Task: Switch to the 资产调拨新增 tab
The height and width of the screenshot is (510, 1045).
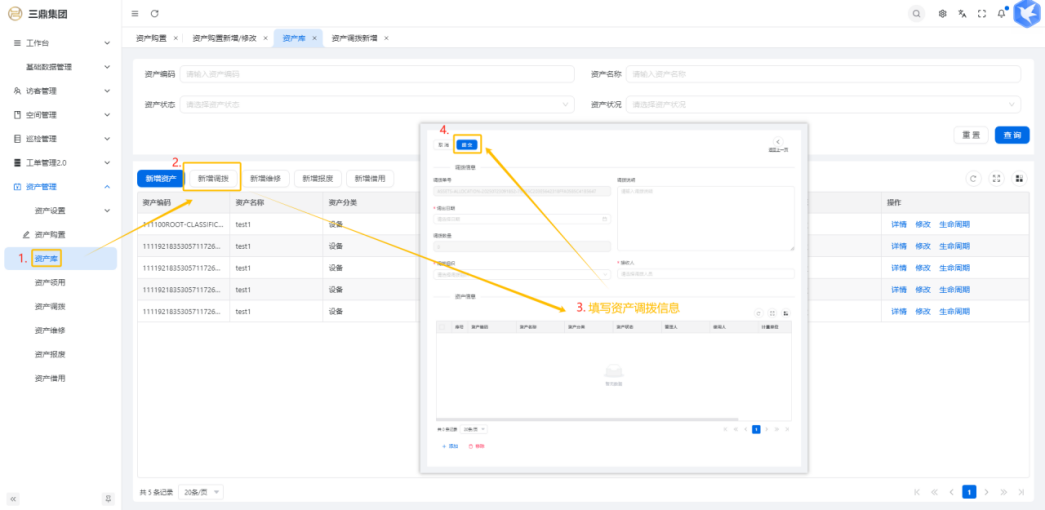Action: [x=354, y=38]
